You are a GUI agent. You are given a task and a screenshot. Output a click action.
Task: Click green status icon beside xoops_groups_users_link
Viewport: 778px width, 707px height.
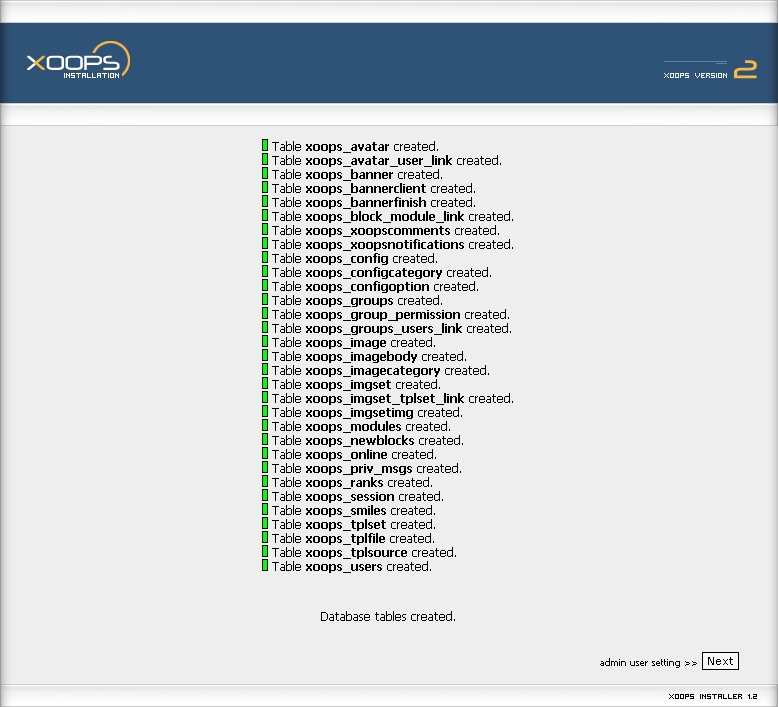point(265,327)
